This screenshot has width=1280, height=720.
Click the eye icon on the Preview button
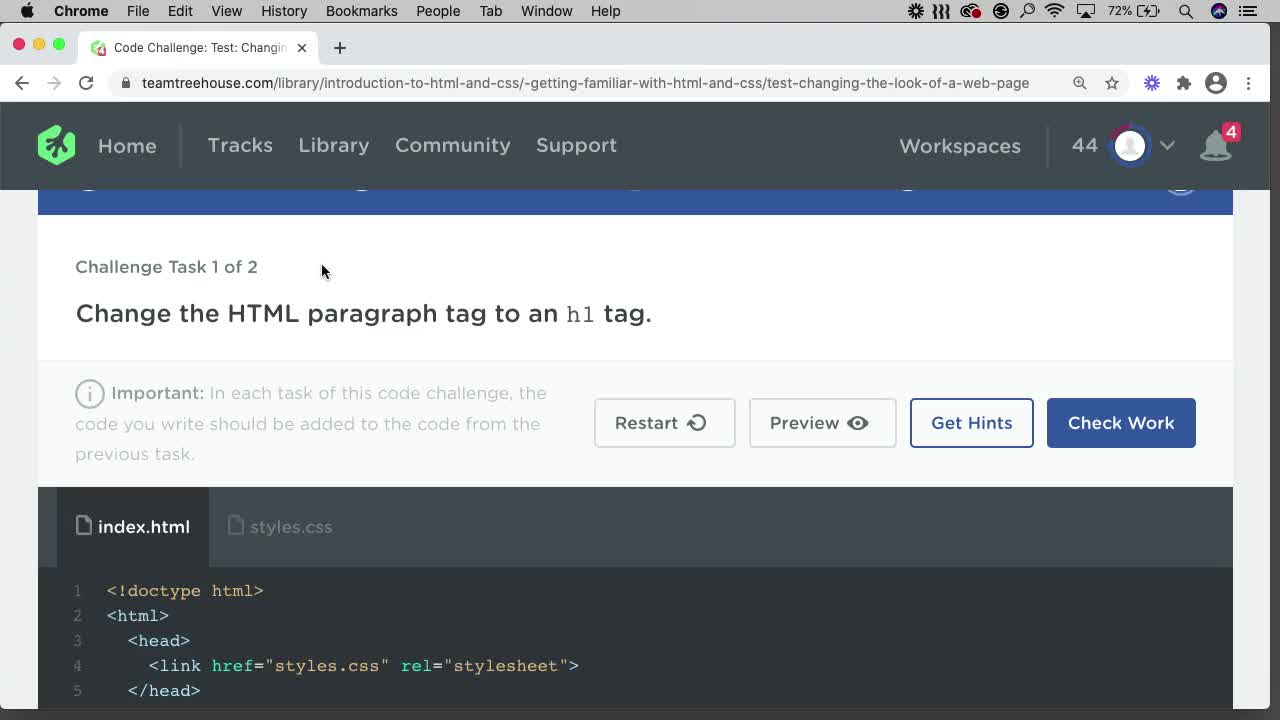[x=858, y=423]
